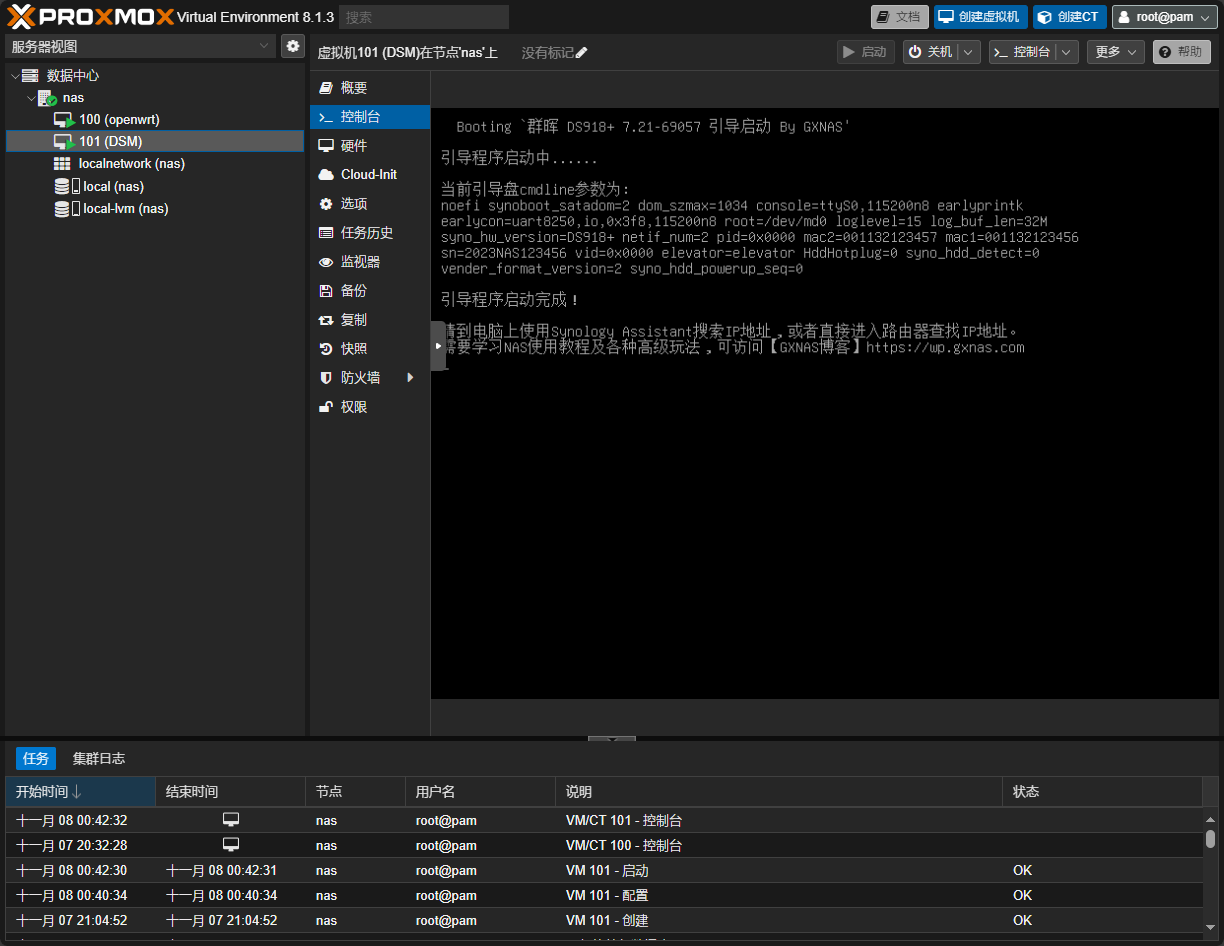Click the pencil icon to edit tags
Viewport: 1224px width, 946px height.
582,53
